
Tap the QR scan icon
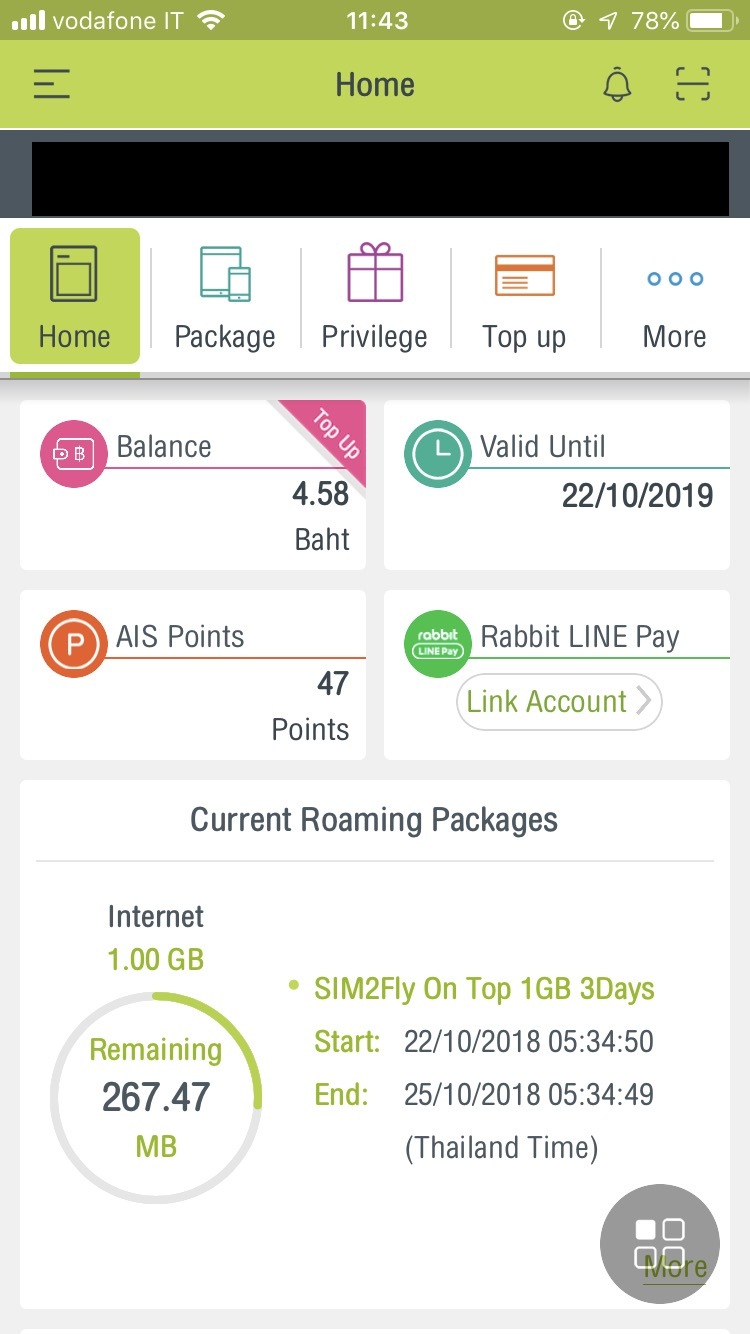pyautogui.click(x=692, y=84)
